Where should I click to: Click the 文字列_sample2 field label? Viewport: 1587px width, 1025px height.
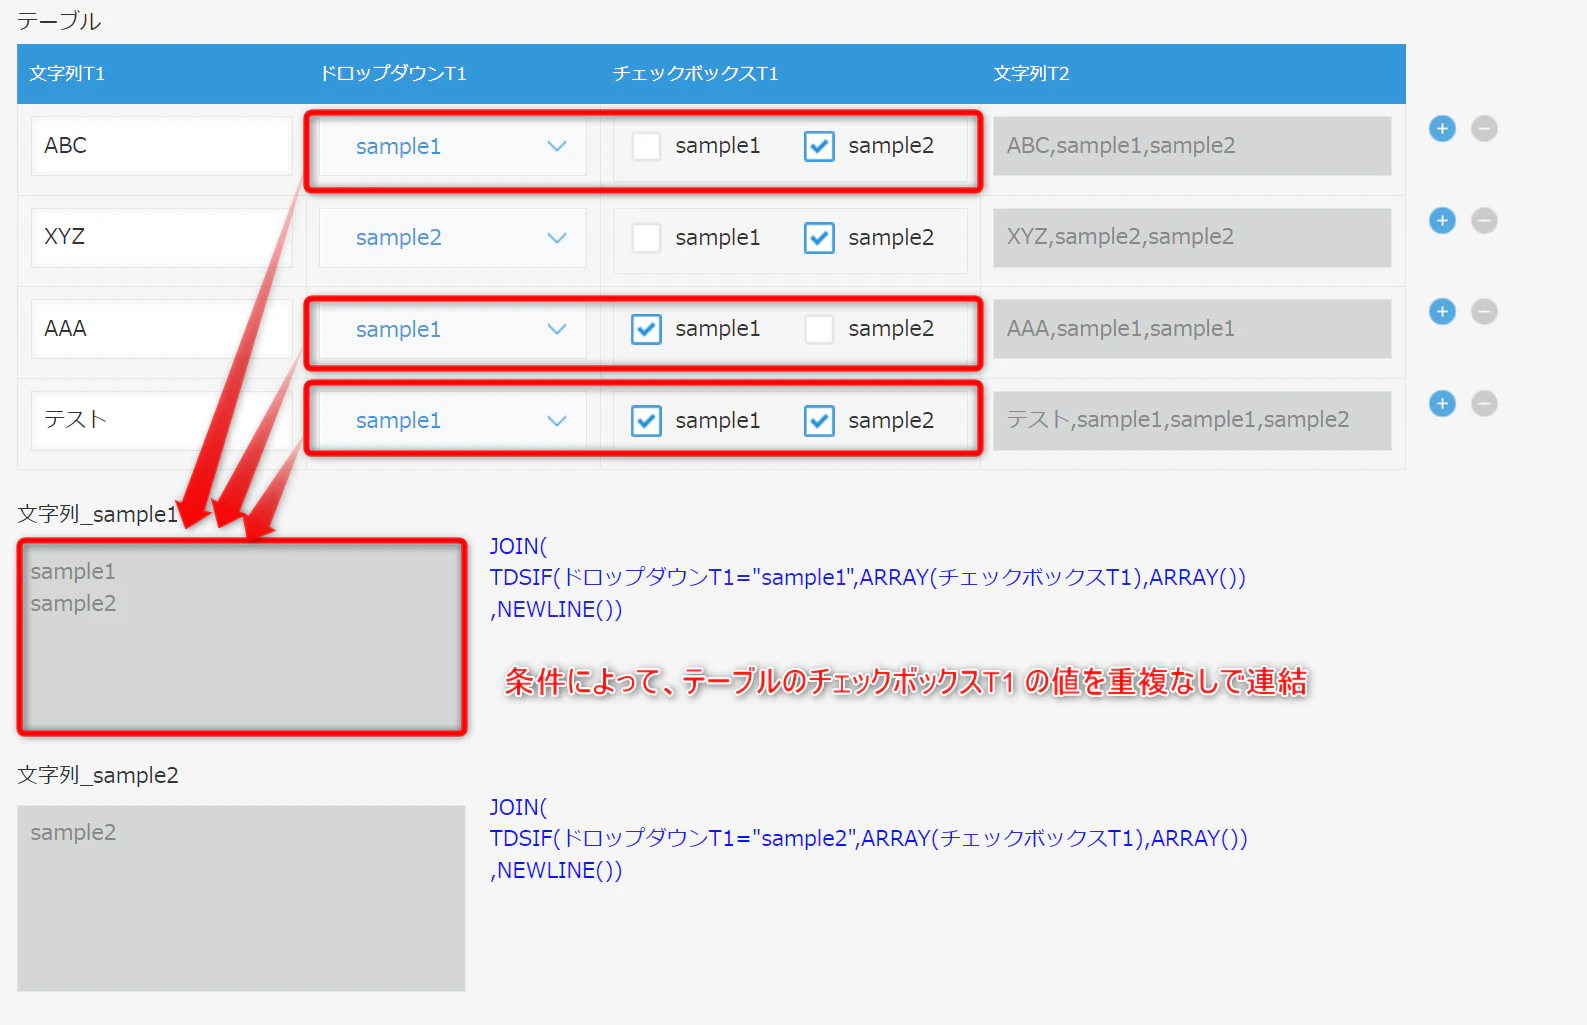coord(98,775)
